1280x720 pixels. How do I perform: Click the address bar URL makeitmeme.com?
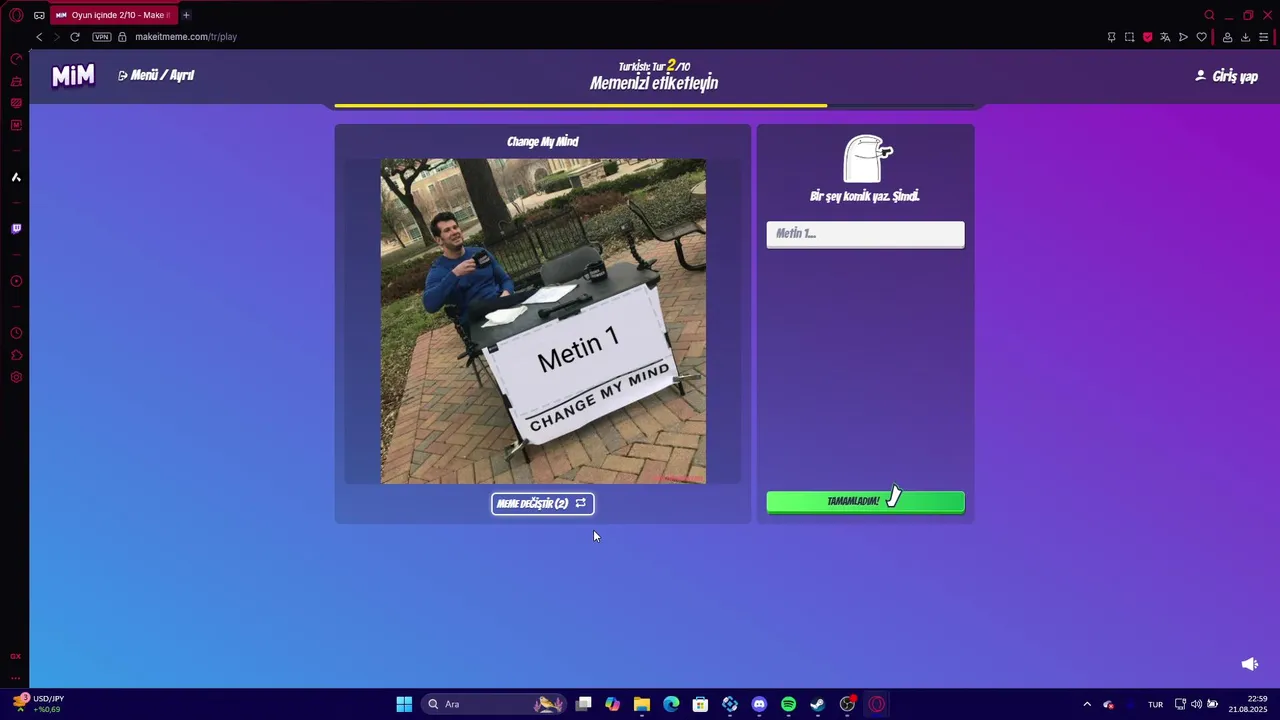point(186,37)
